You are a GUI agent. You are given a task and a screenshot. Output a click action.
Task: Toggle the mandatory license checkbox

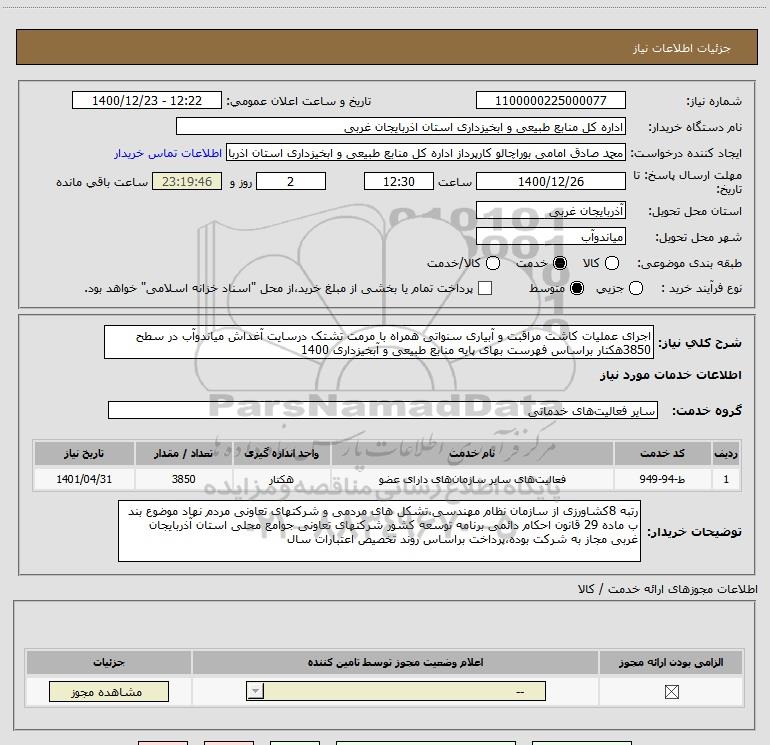[x=671, y=692]
